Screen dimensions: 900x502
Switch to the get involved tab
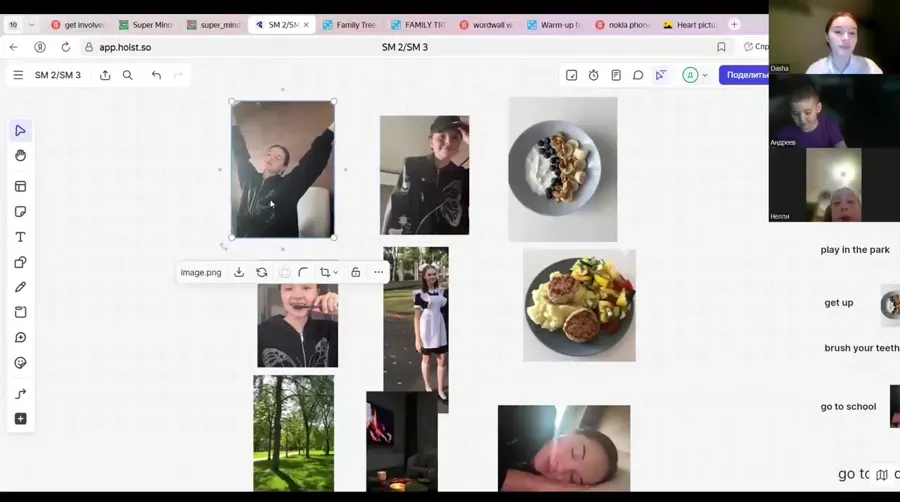point(79,25)
